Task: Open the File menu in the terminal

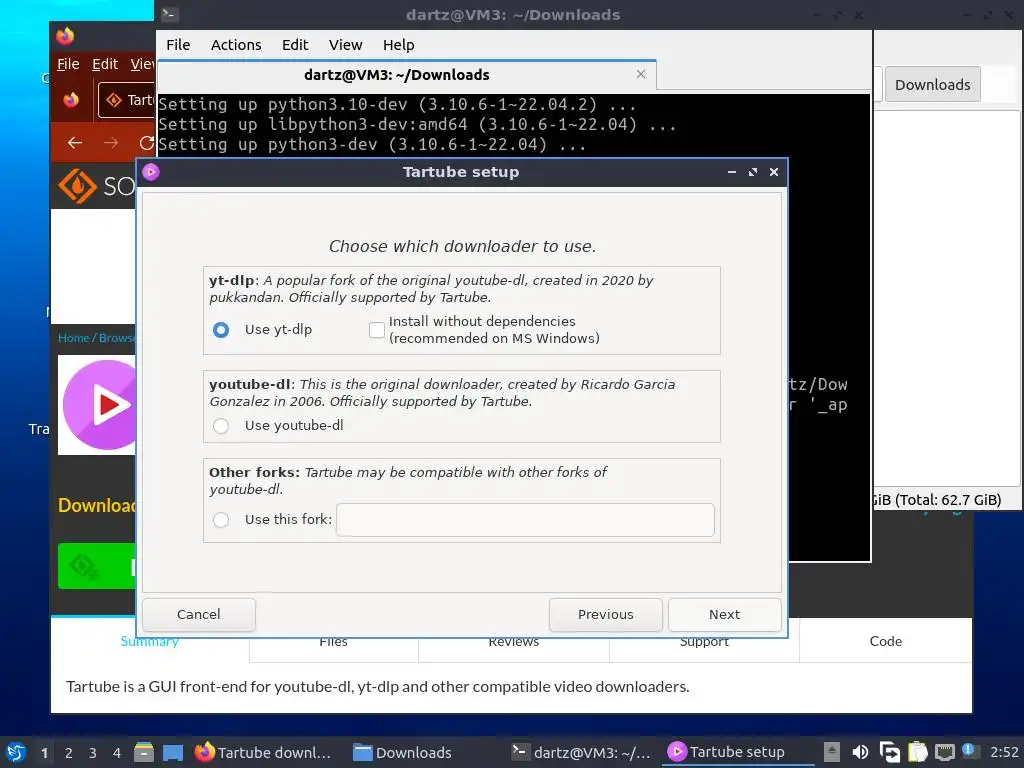Action: [178, 45]
